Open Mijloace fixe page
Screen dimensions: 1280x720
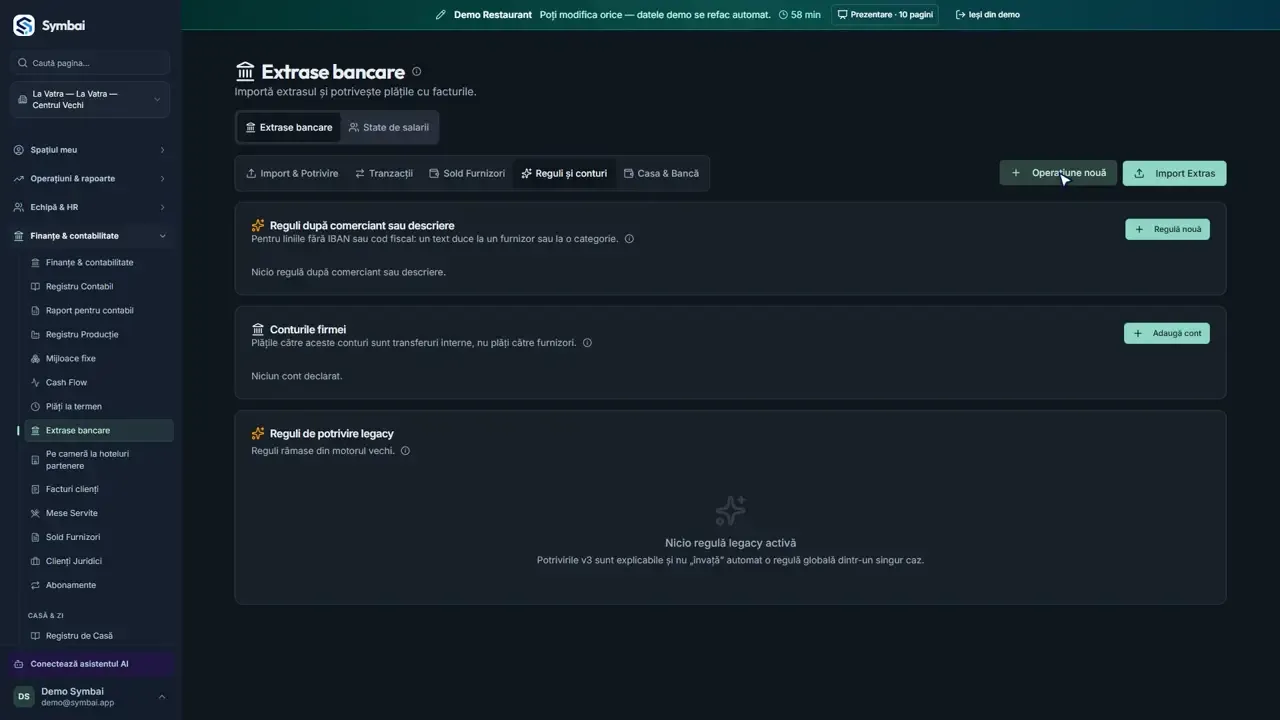pyautogui.click(x=99, y=359)
